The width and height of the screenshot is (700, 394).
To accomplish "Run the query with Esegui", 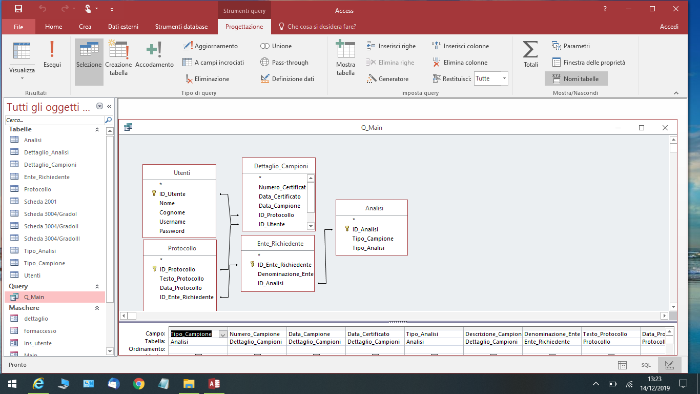I will point(52,54).
